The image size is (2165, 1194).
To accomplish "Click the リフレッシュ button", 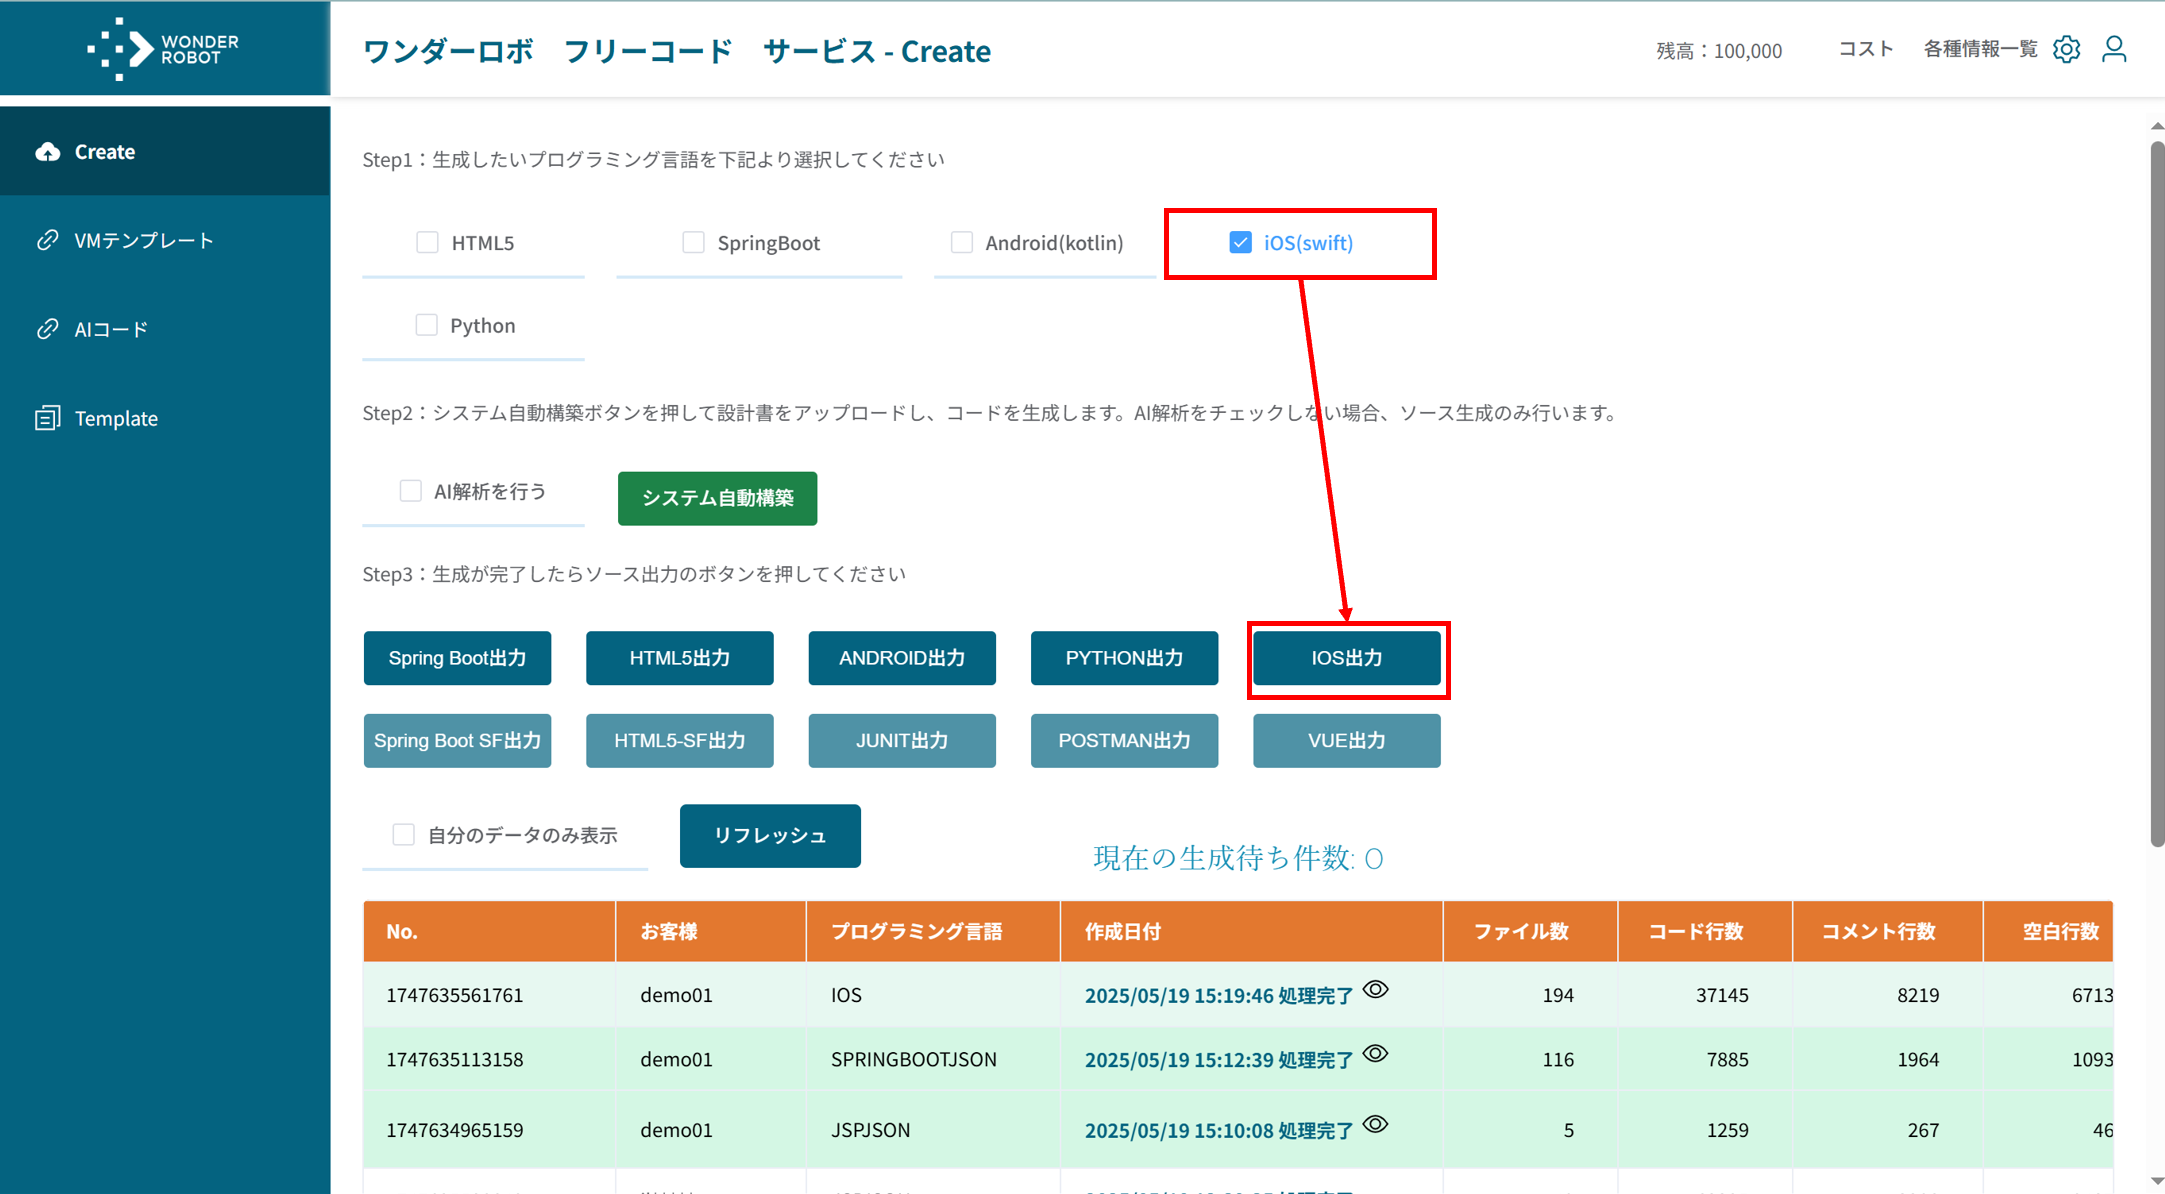I will (x=770, y=836).
